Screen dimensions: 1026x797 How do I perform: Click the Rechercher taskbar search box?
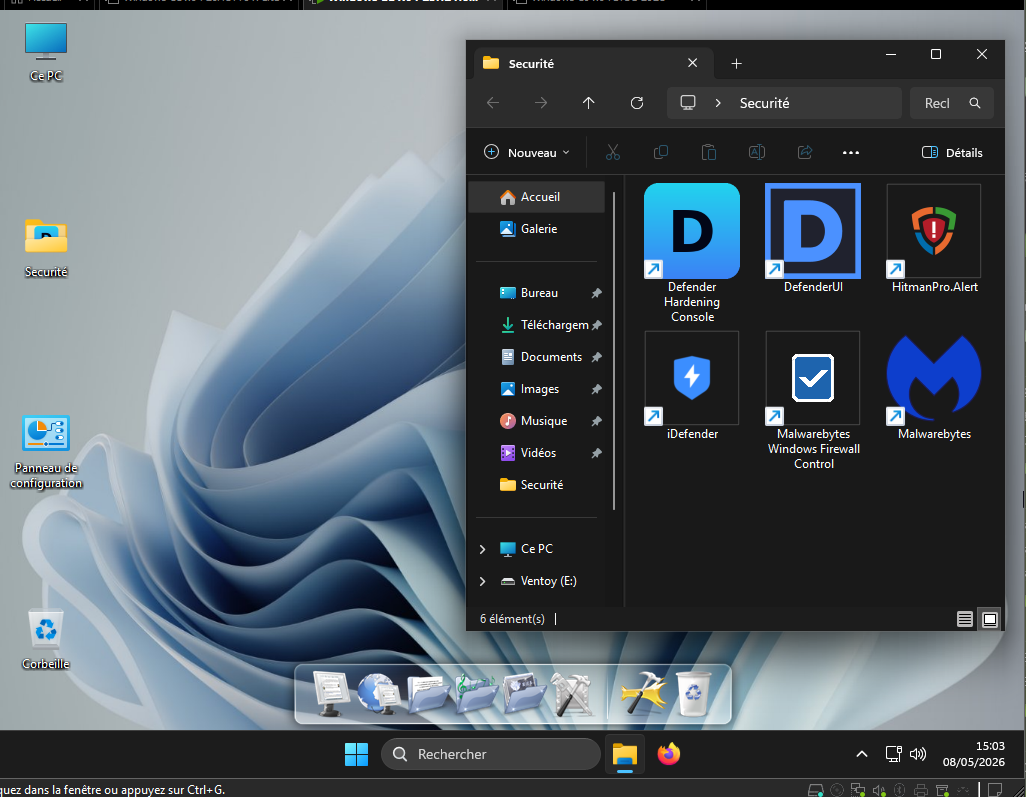point(491,754)
